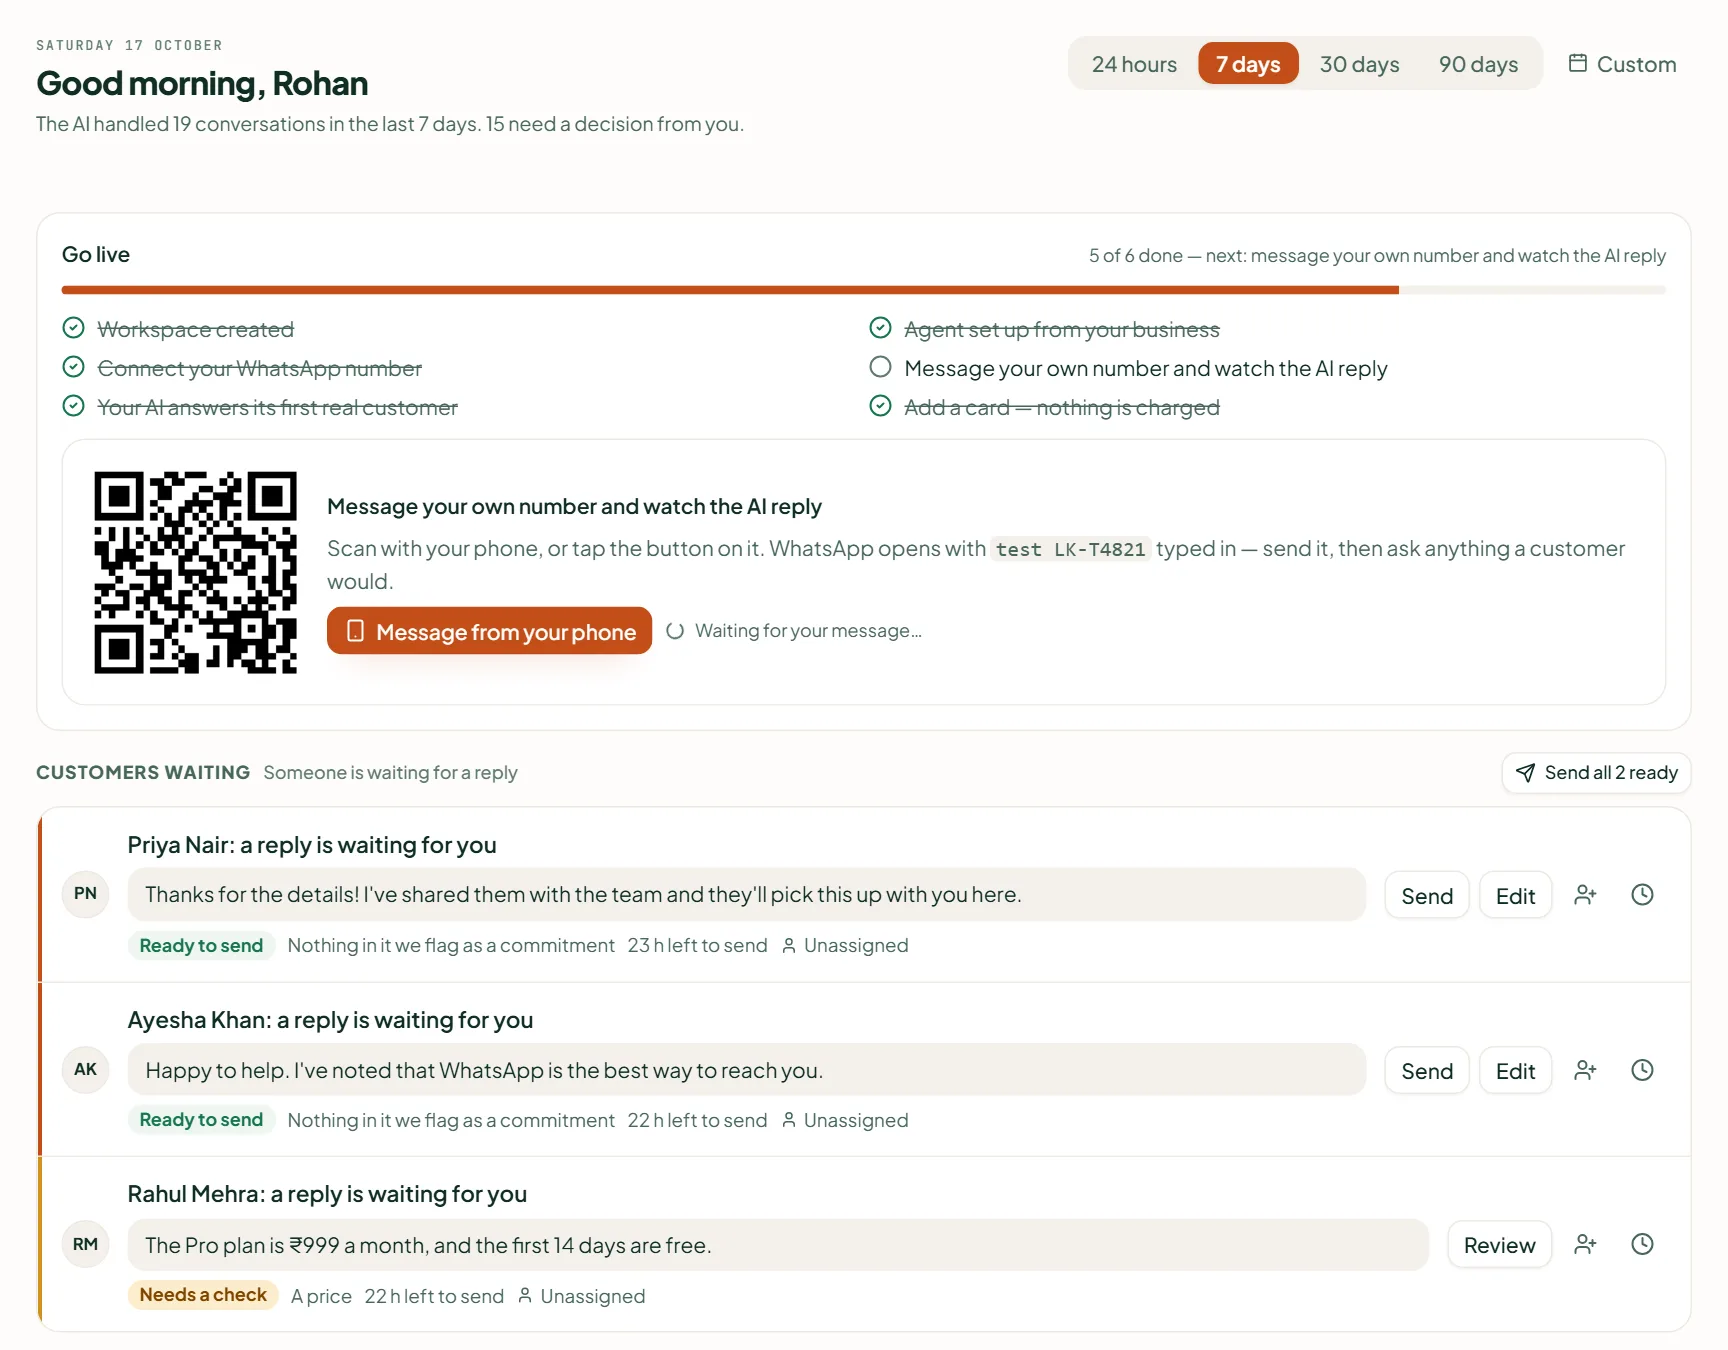This screenshot has height=1350, width=1728.
Task: Click the drafted reply text for Priya Nair
Action: pyautogui.click(x=746, y=895)
